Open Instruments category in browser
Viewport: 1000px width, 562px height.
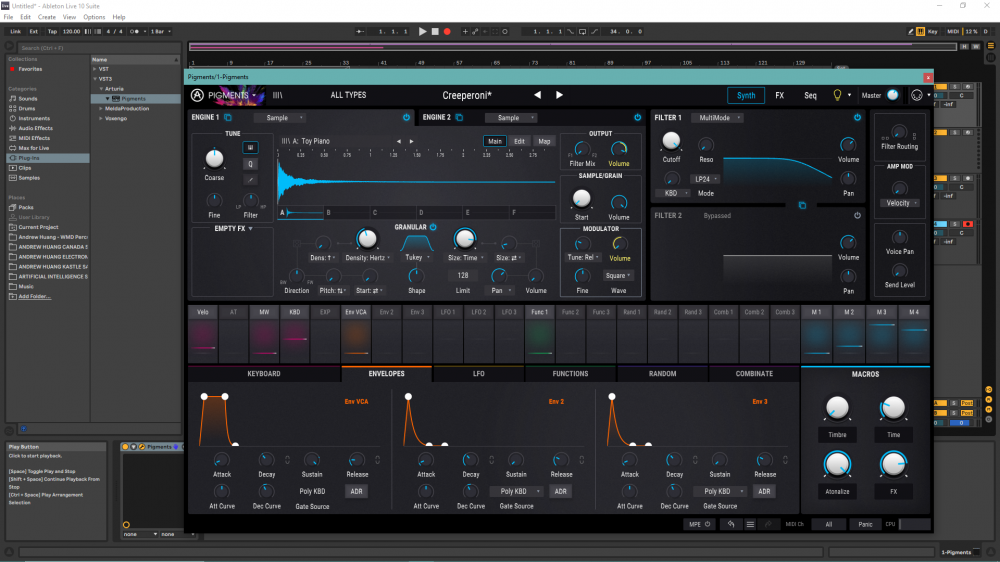point(34,118)
